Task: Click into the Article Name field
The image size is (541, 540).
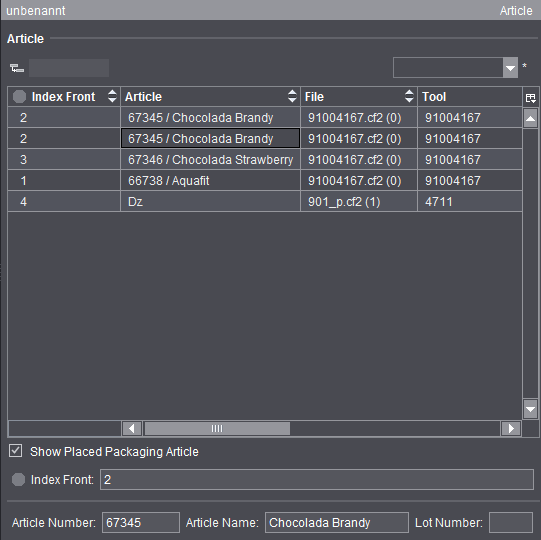Action: pyautogui.click(x=337, y=522)
